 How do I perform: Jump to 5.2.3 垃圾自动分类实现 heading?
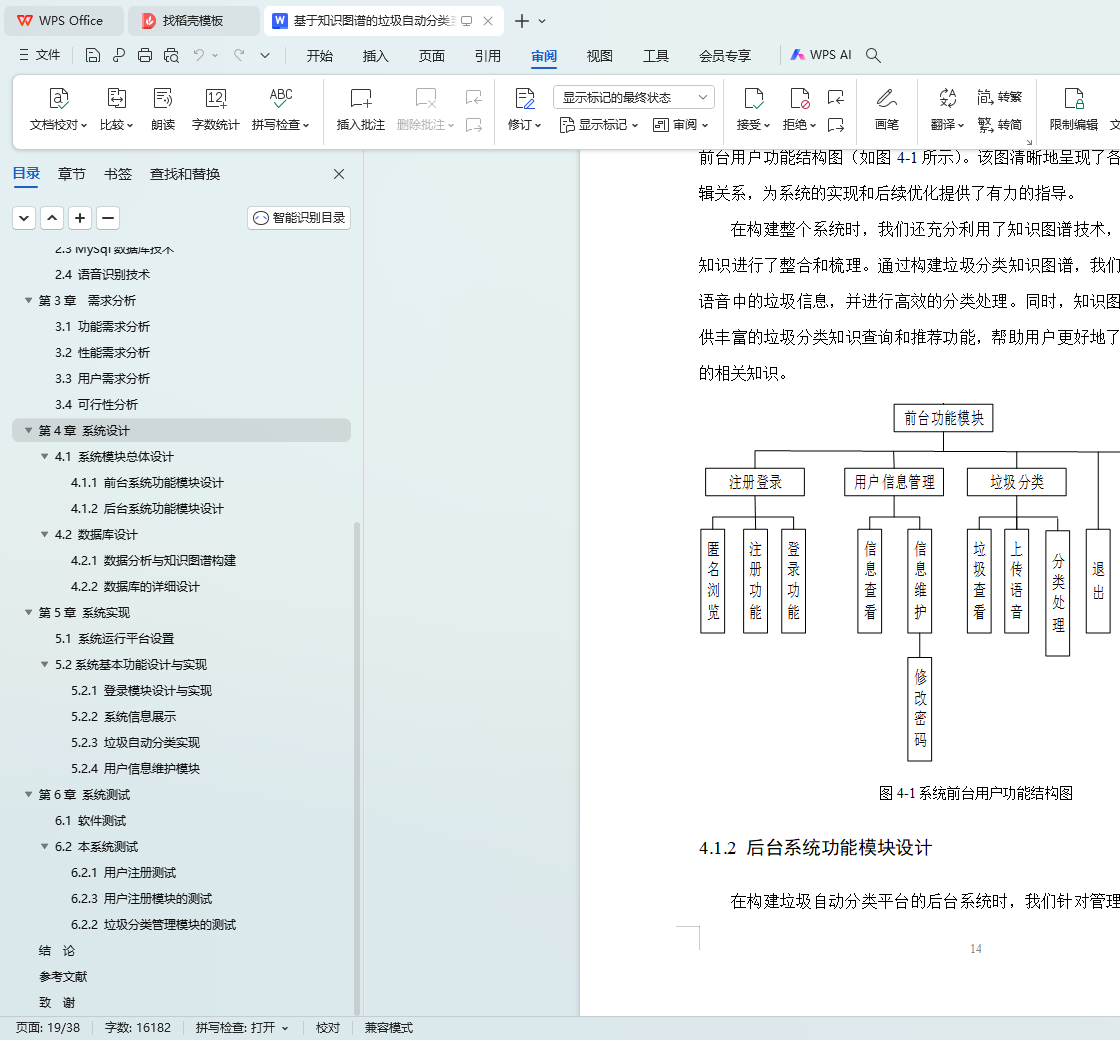tap(135, 743)
